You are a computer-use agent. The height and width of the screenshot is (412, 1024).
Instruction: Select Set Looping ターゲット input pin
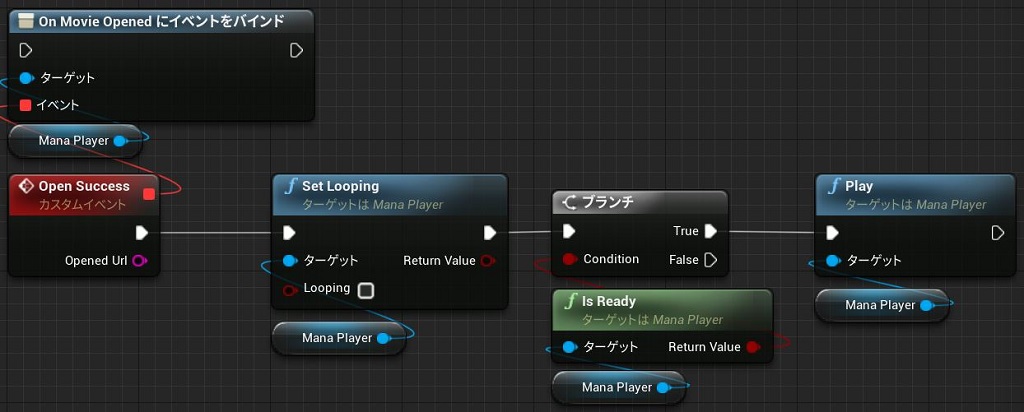(x=290, y=261)
